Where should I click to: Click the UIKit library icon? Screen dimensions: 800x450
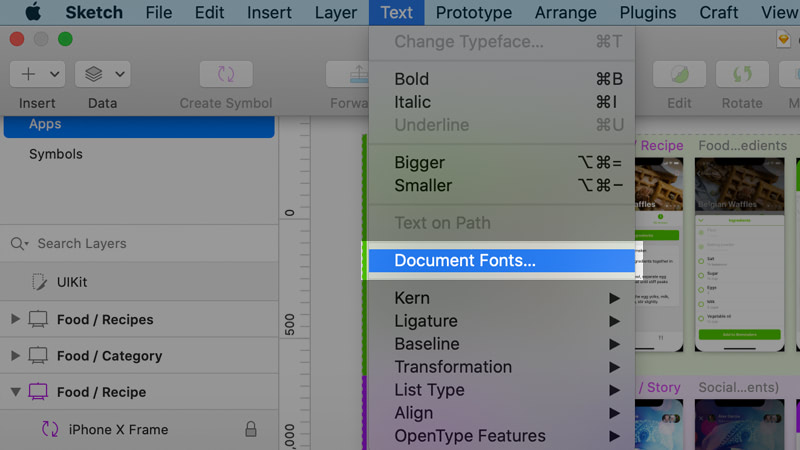point(39,282)
